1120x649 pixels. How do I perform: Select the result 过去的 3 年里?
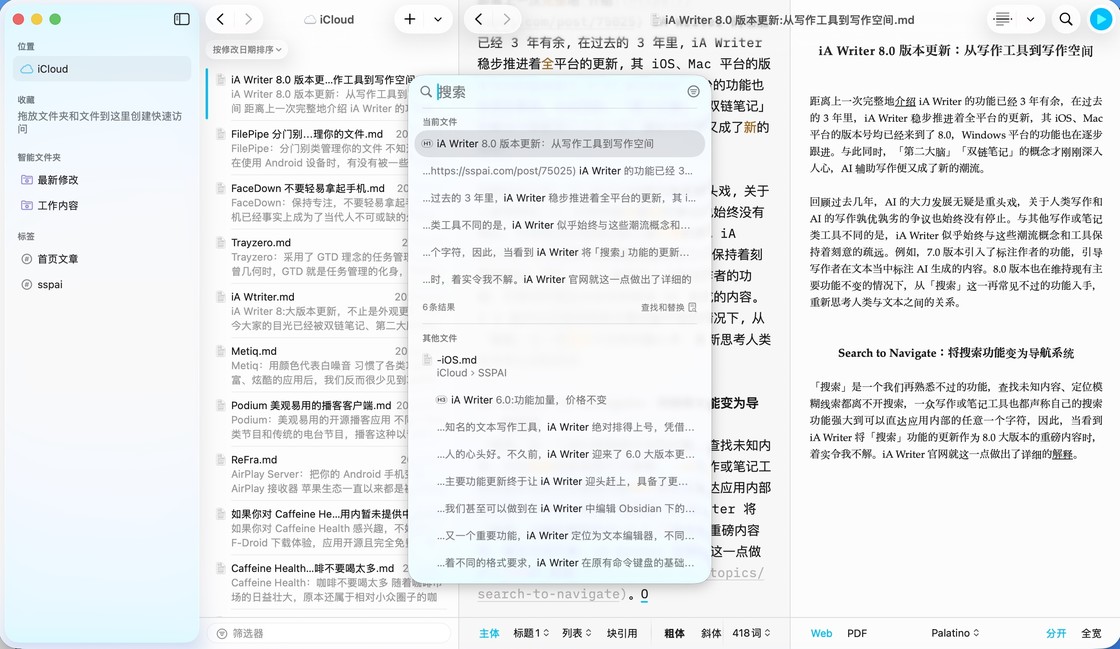click(559, 198)
